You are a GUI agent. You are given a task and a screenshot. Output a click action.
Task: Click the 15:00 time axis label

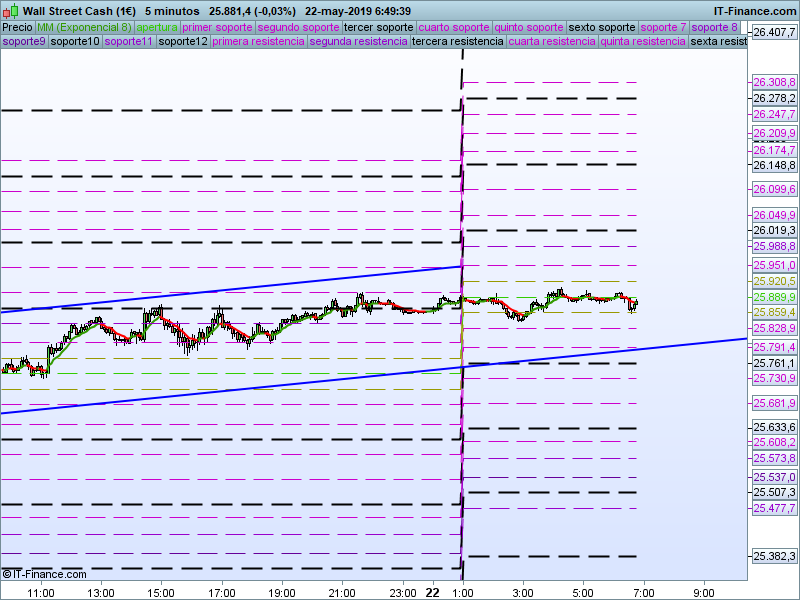[x=161, y=593]
